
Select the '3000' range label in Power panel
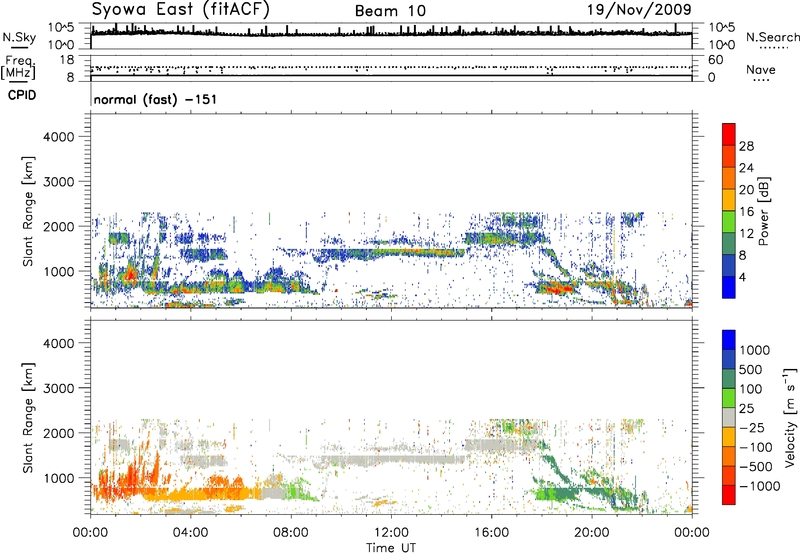point(58,182)
